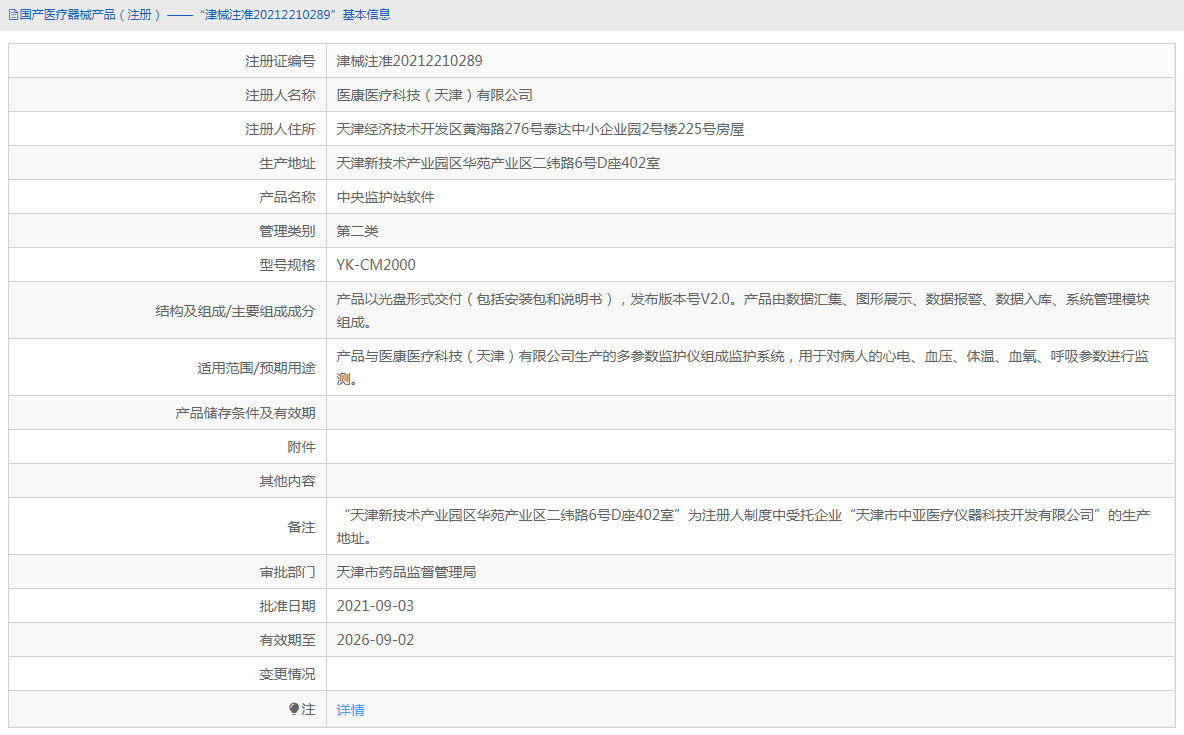Click the structure description starting 产品以光盘形式交付

click(743, 310)
